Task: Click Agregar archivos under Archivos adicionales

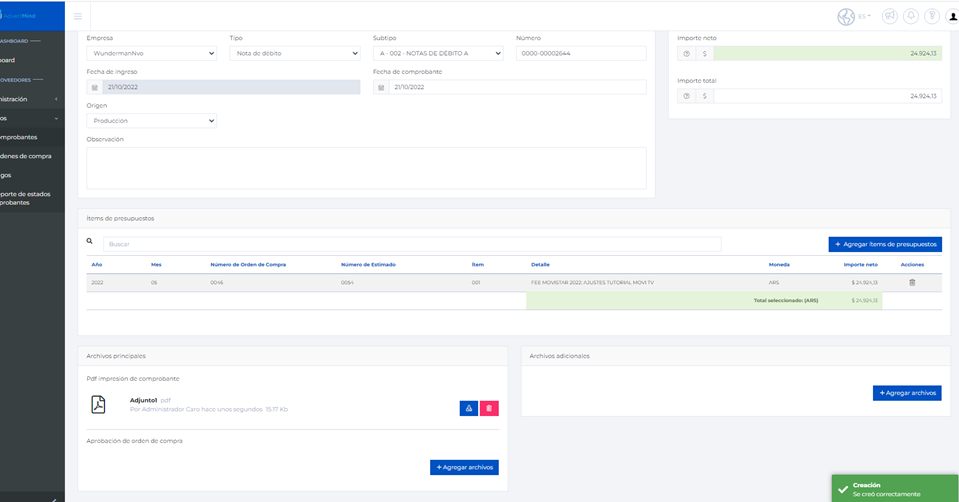Action: coord(906,393)
